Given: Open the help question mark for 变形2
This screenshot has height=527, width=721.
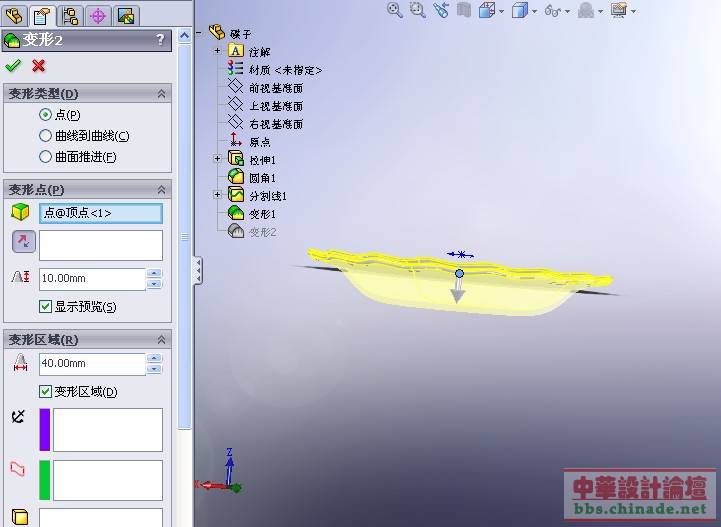Looking at the screenshot, I should point(161,40).
